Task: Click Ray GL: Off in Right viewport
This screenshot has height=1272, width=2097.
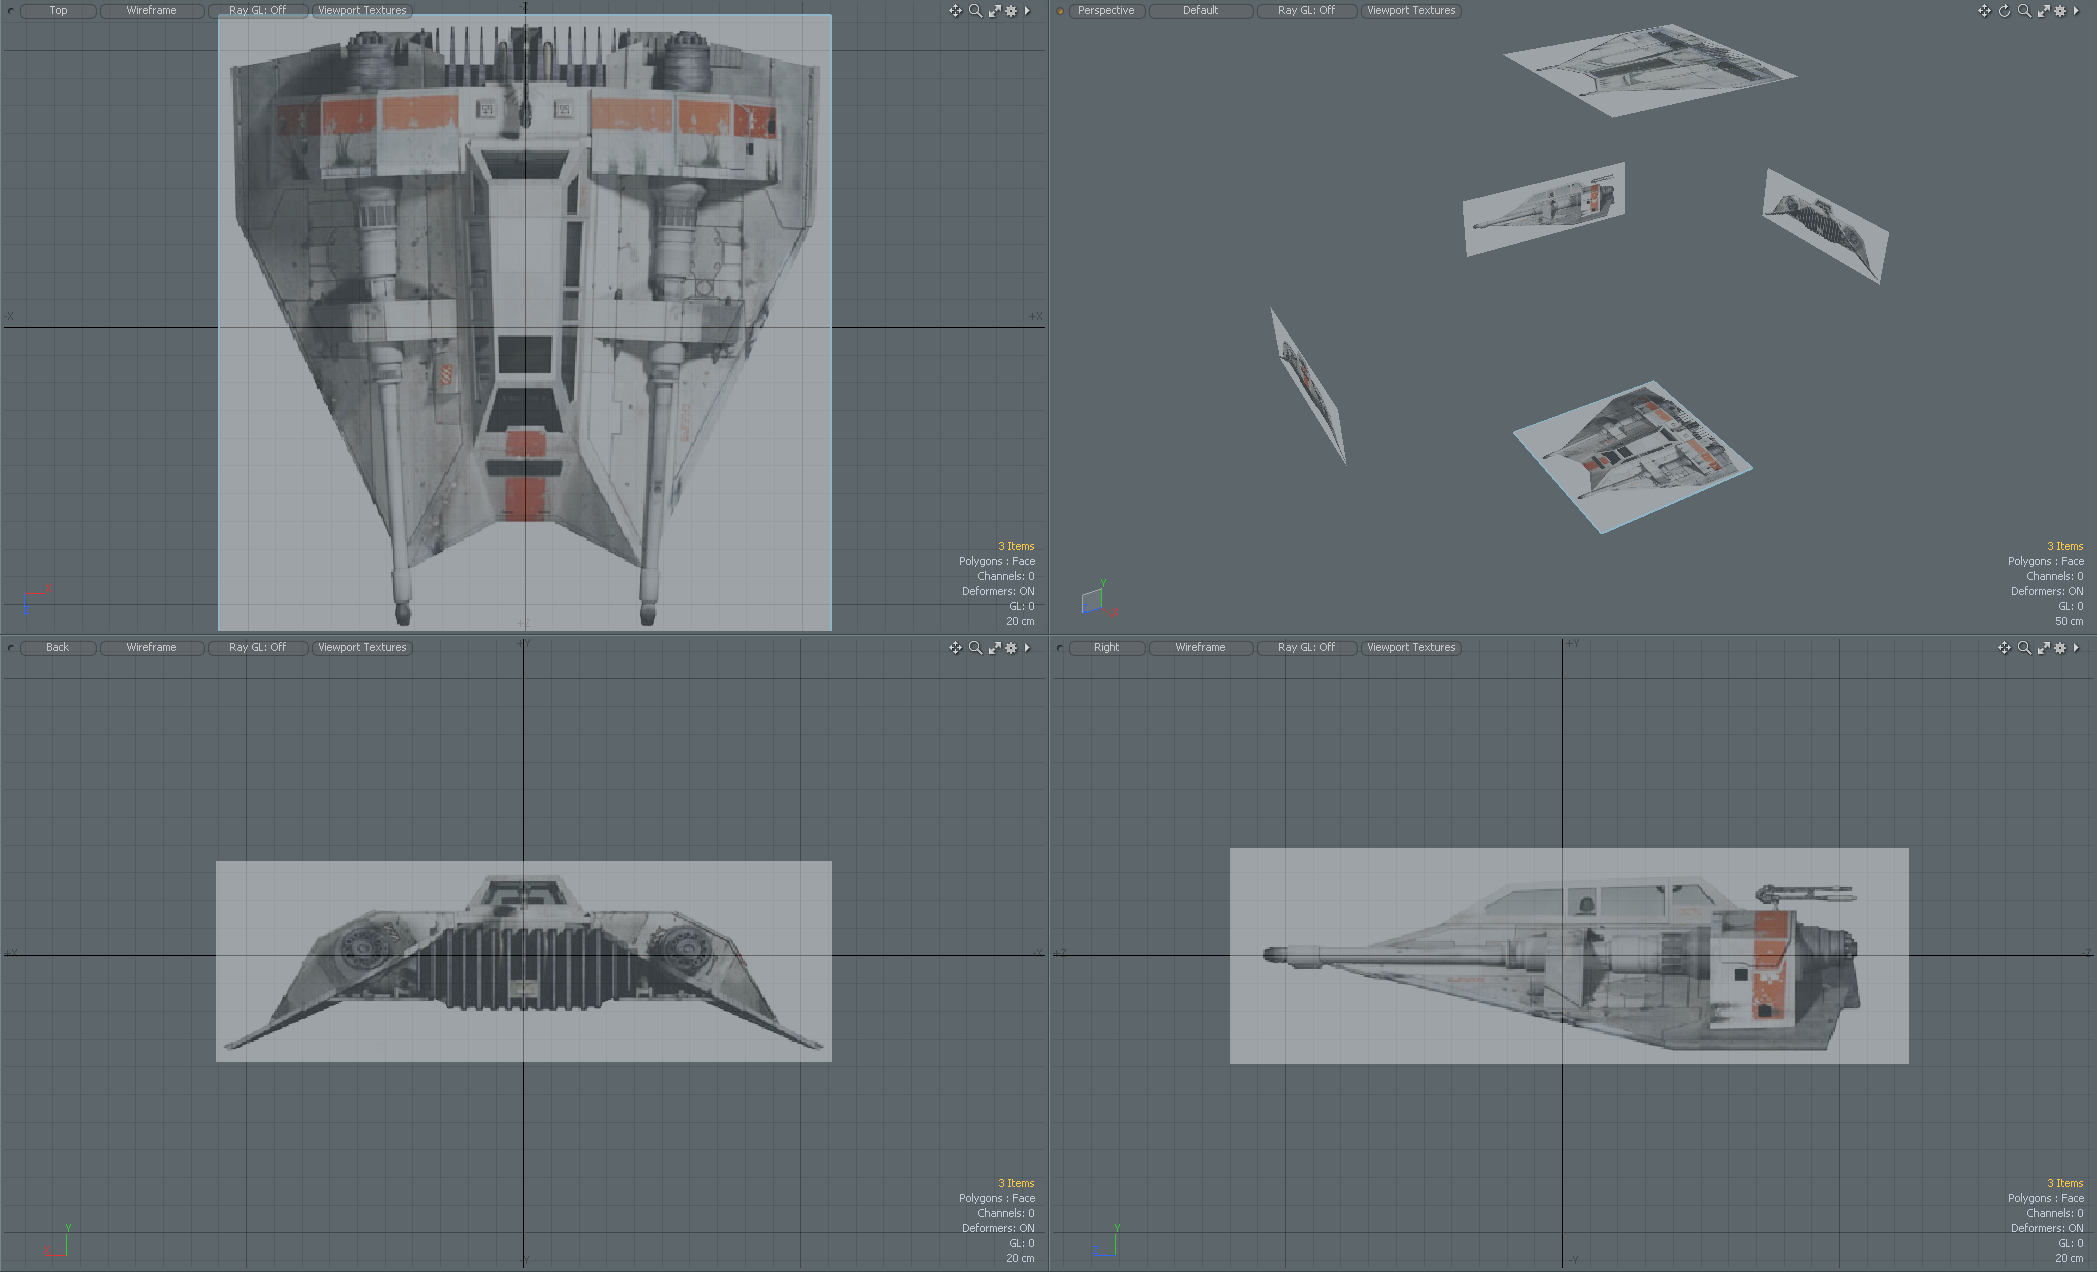Action: coord(1306,648)
